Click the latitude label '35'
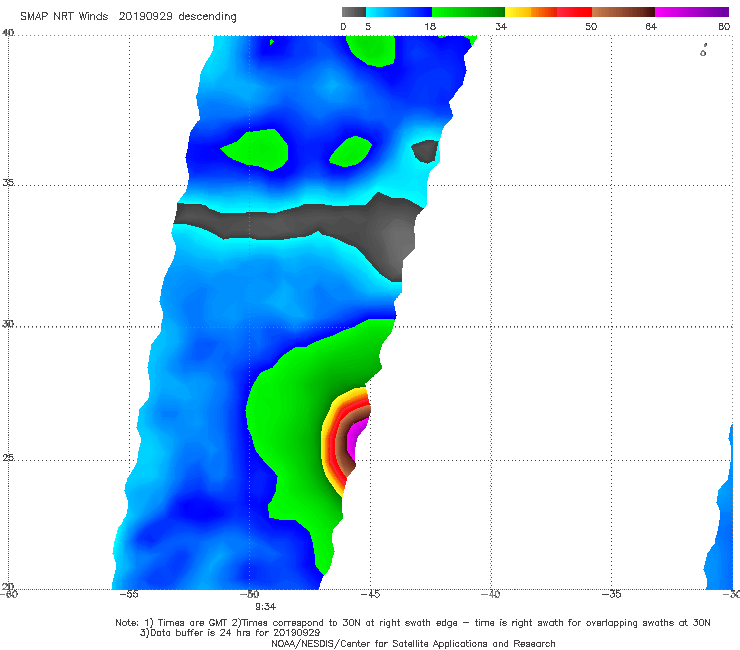The width and height of the screenshot is (740, 650). [x=8, y=183]
